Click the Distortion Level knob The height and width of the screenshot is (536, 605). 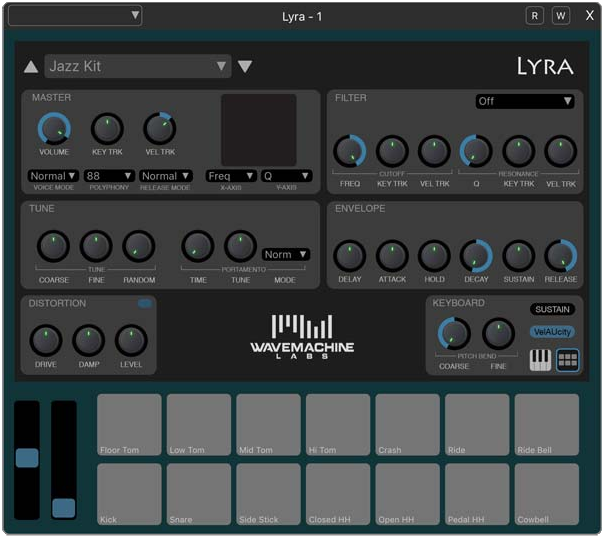[x=131, y=340]
